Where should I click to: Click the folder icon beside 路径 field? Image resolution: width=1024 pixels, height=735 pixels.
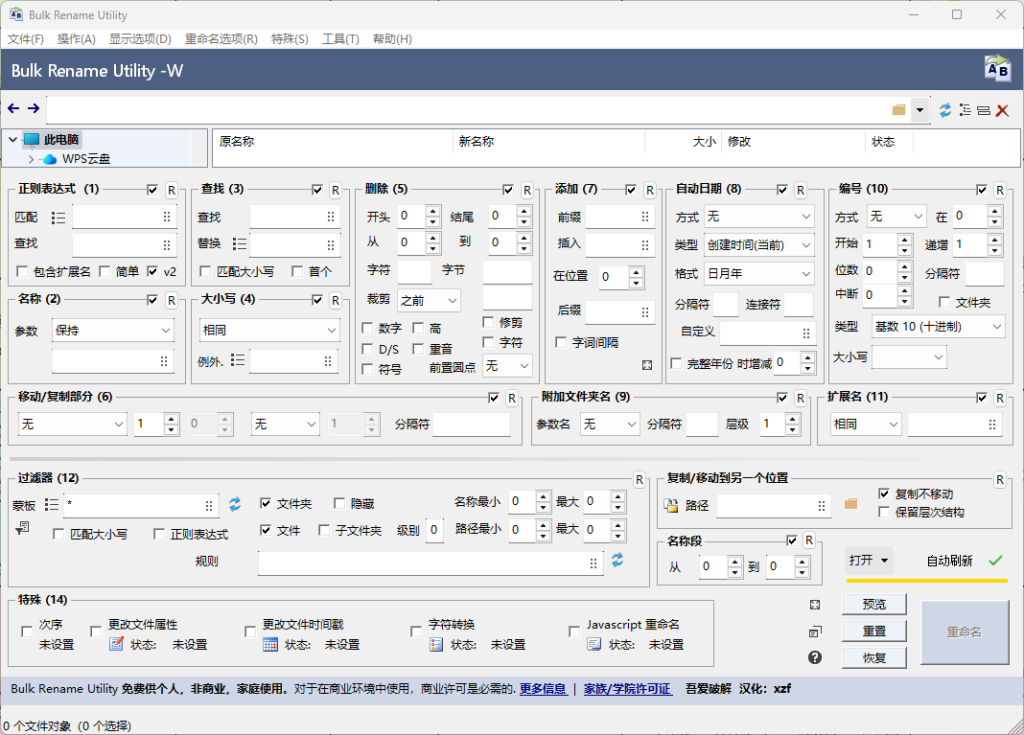click(x=851, y=504)
